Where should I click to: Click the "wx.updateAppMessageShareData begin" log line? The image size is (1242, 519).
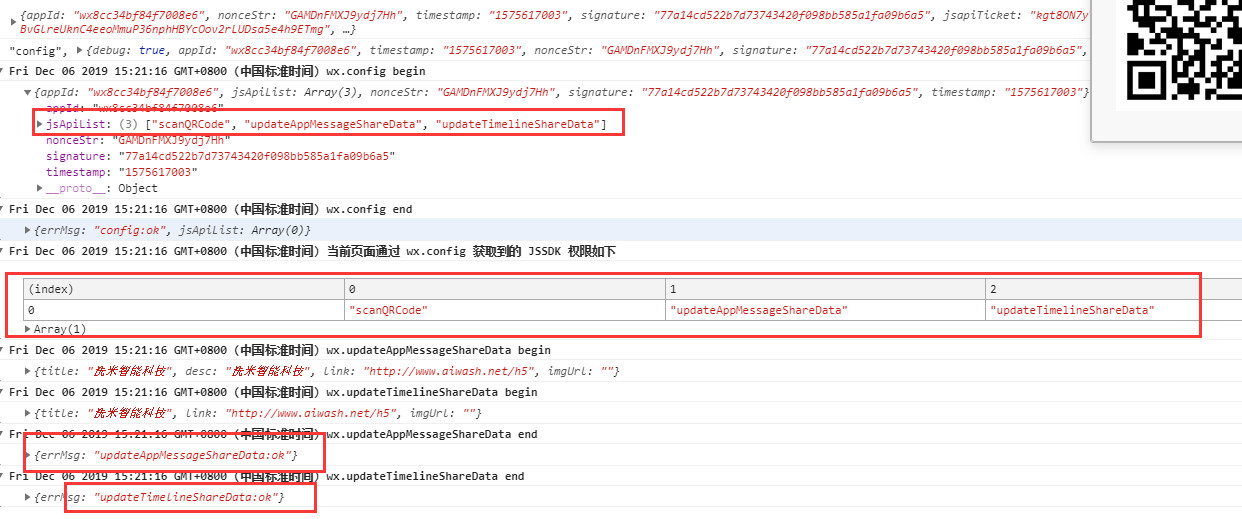click(280, 350)
